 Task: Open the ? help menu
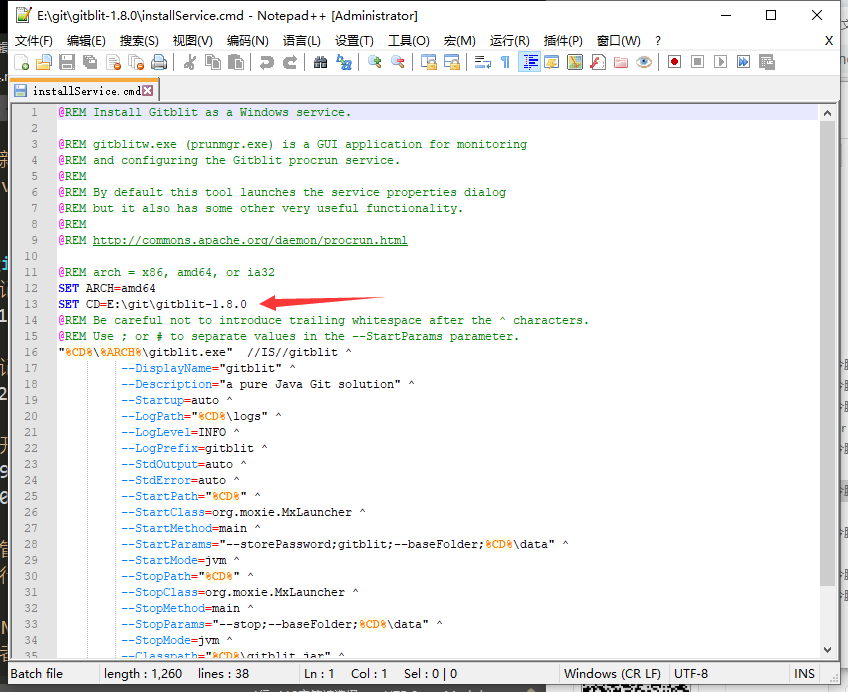658,41
